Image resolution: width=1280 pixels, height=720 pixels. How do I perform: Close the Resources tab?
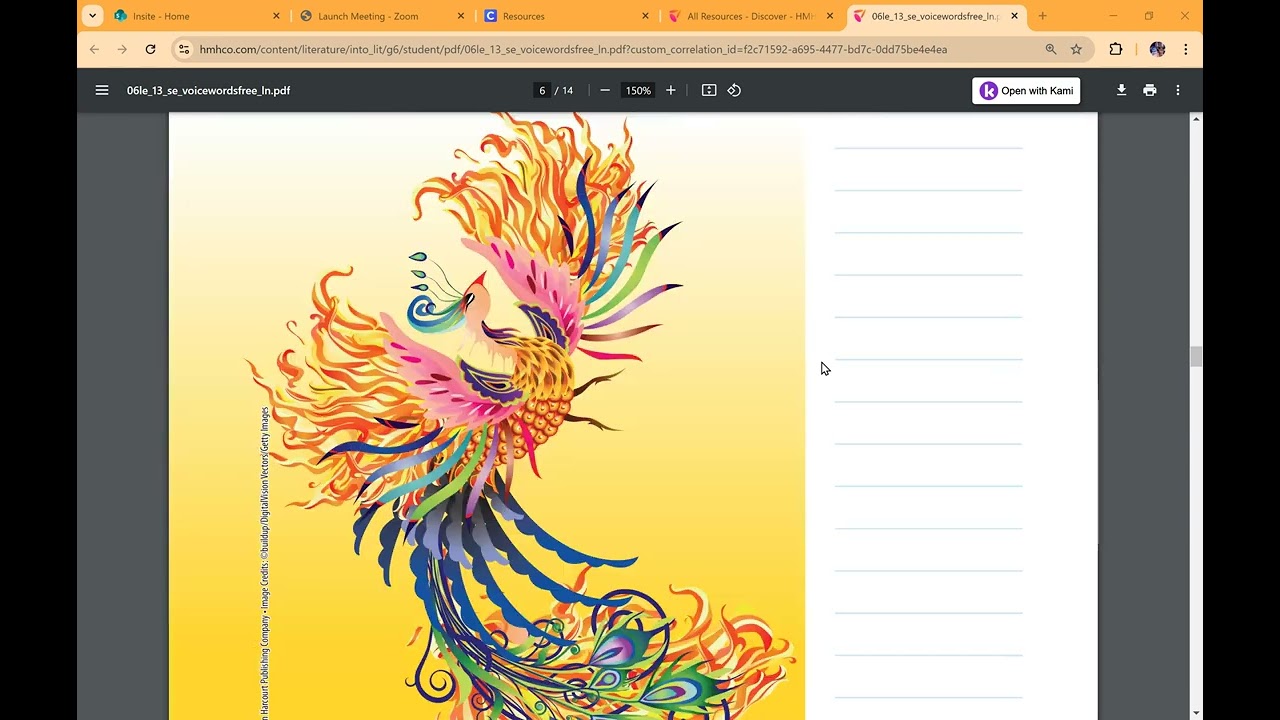(645, 16)
